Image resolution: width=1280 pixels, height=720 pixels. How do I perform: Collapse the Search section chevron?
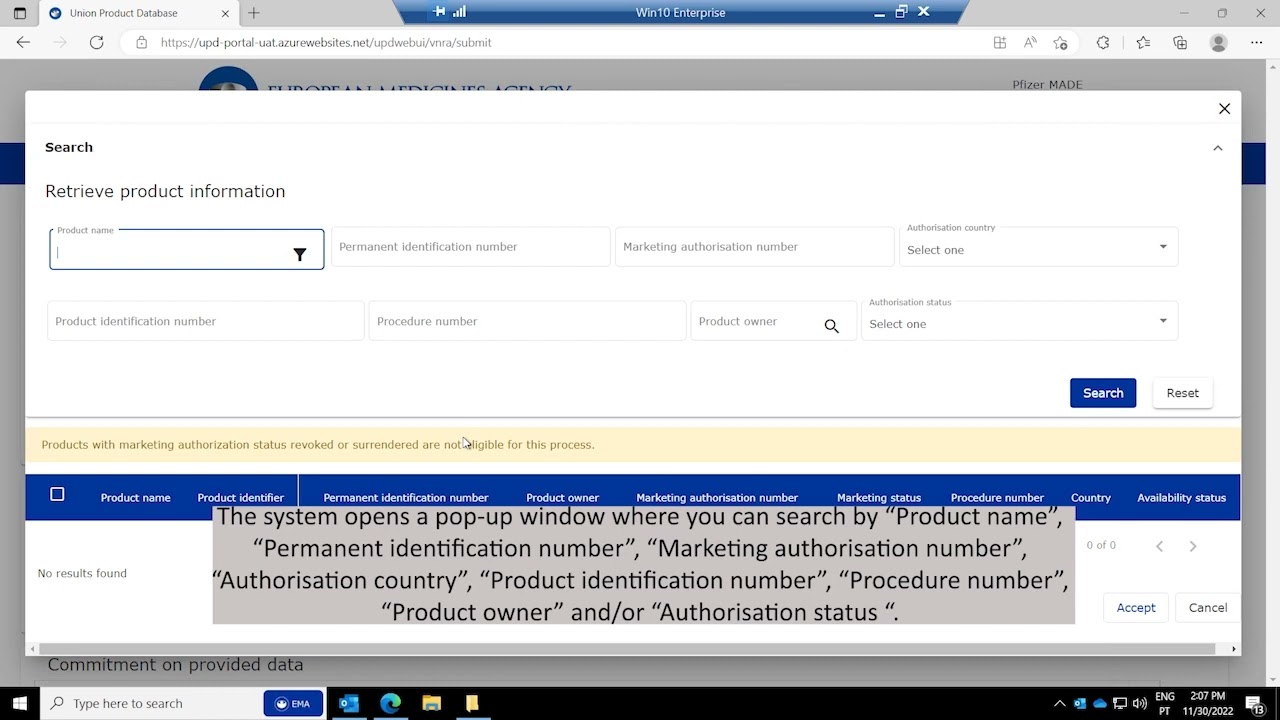point(1217,148)
